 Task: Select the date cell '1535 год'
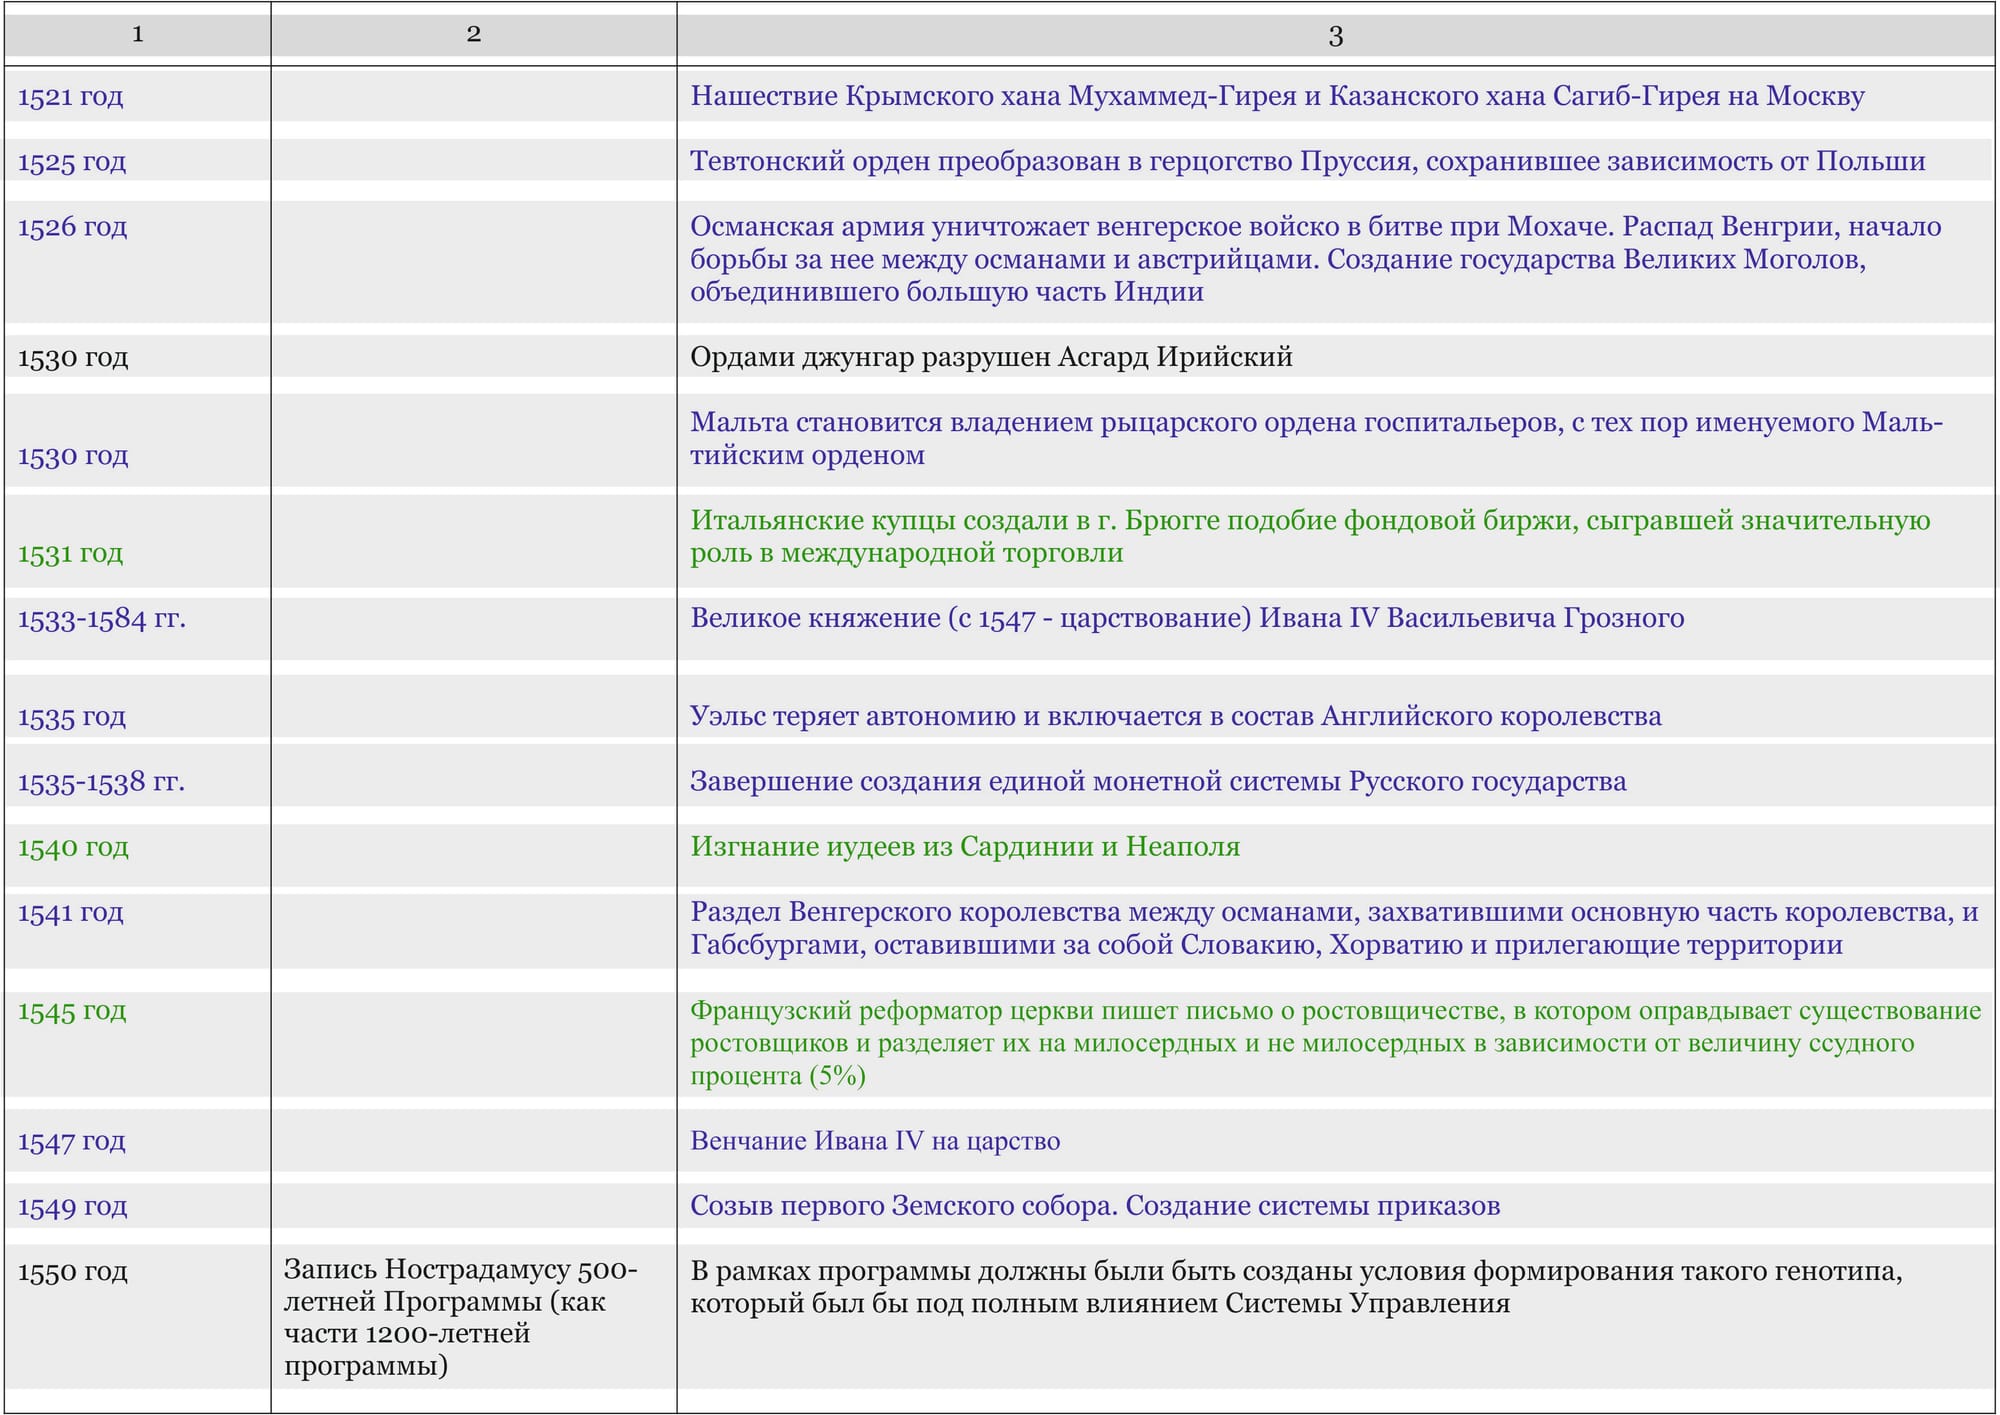(x=72, y=717)
